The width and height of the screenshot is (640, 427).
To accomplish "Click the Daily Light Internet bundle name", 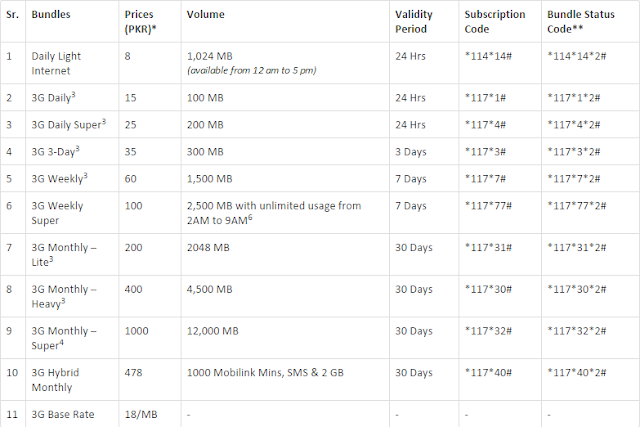I will [56, 63].
